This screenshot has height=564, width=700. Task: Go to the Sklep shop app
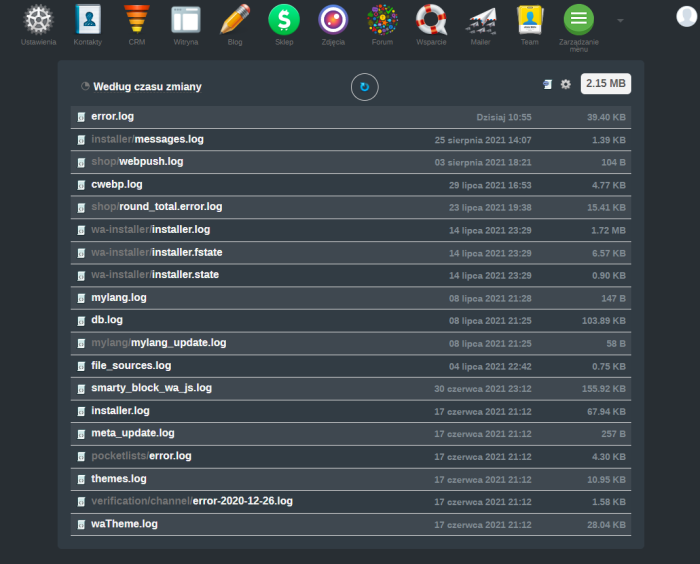(x=284, y=20)
